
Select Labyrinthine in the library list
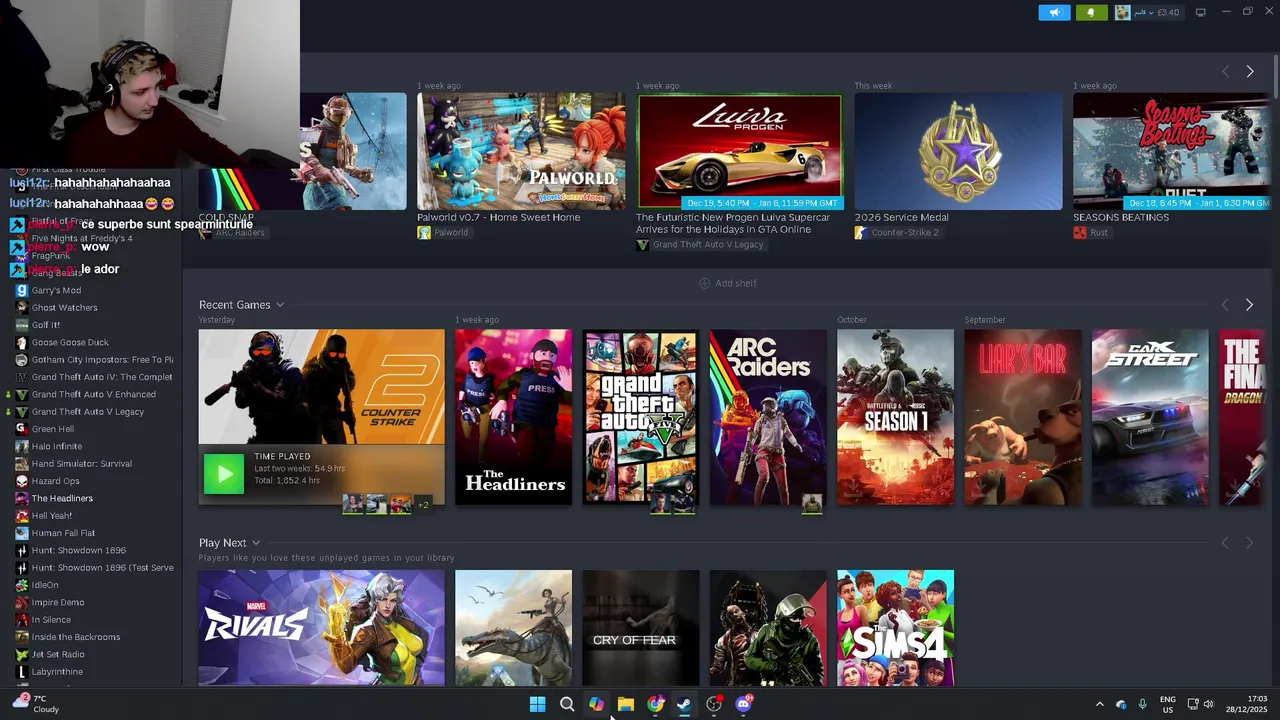click(57, 672)
